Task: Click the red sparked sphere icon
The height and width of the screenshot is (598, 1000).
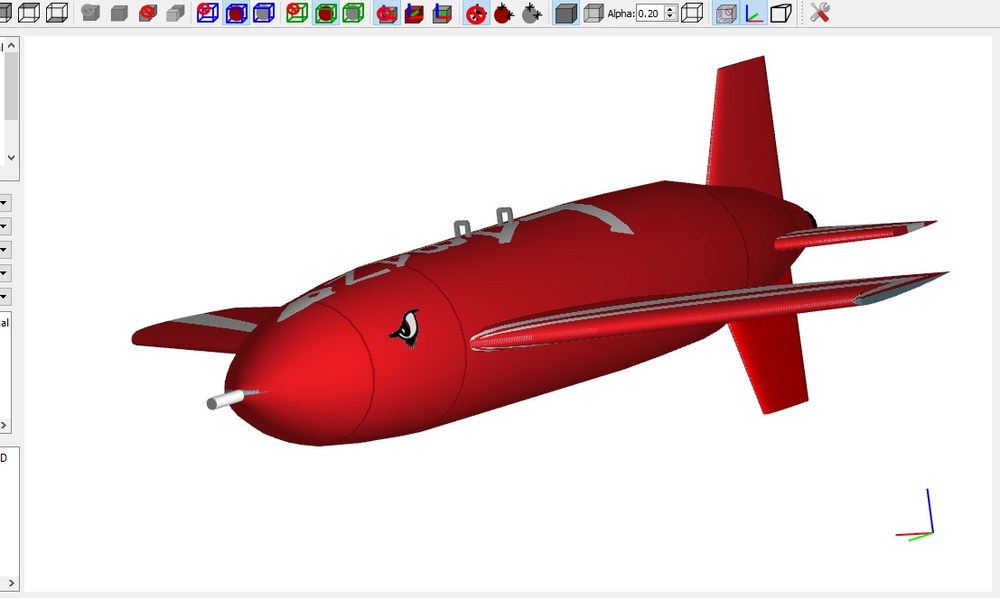Action: (x=504, y=13)
